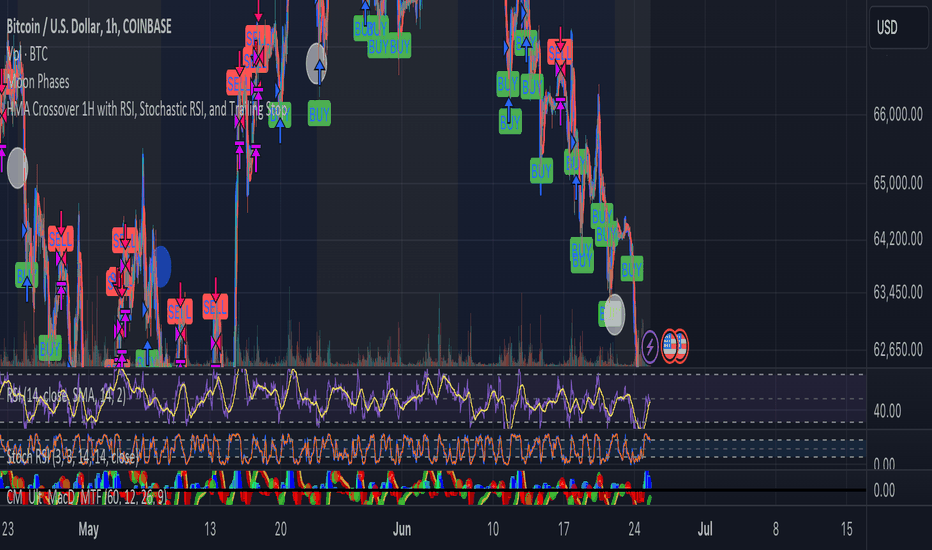Select the HMA Crossover 1H indicator legend
The height and width of the screenshot is (550, 932).
coord(146,109)
